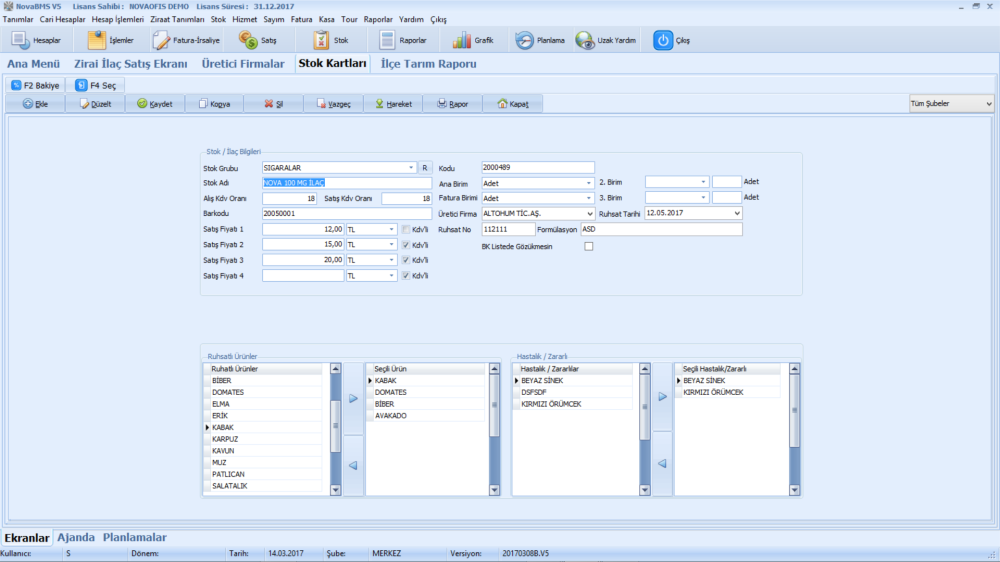The height and width of the screenshot is (562, 1000).
Task: Click Ruhsat No input field
Action: point(508,229)
